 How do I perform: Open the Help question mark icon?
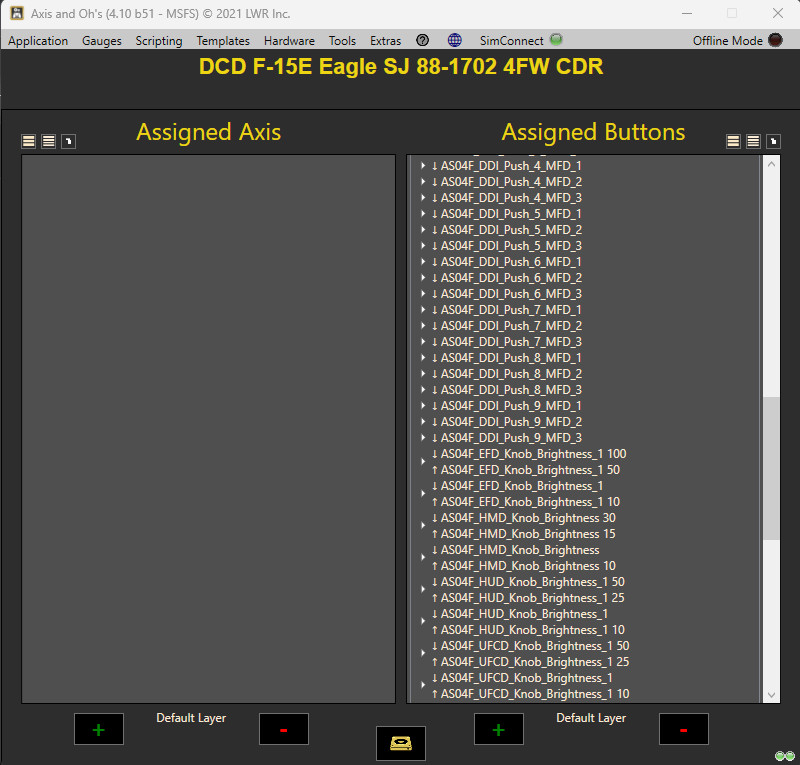point(422,41)
